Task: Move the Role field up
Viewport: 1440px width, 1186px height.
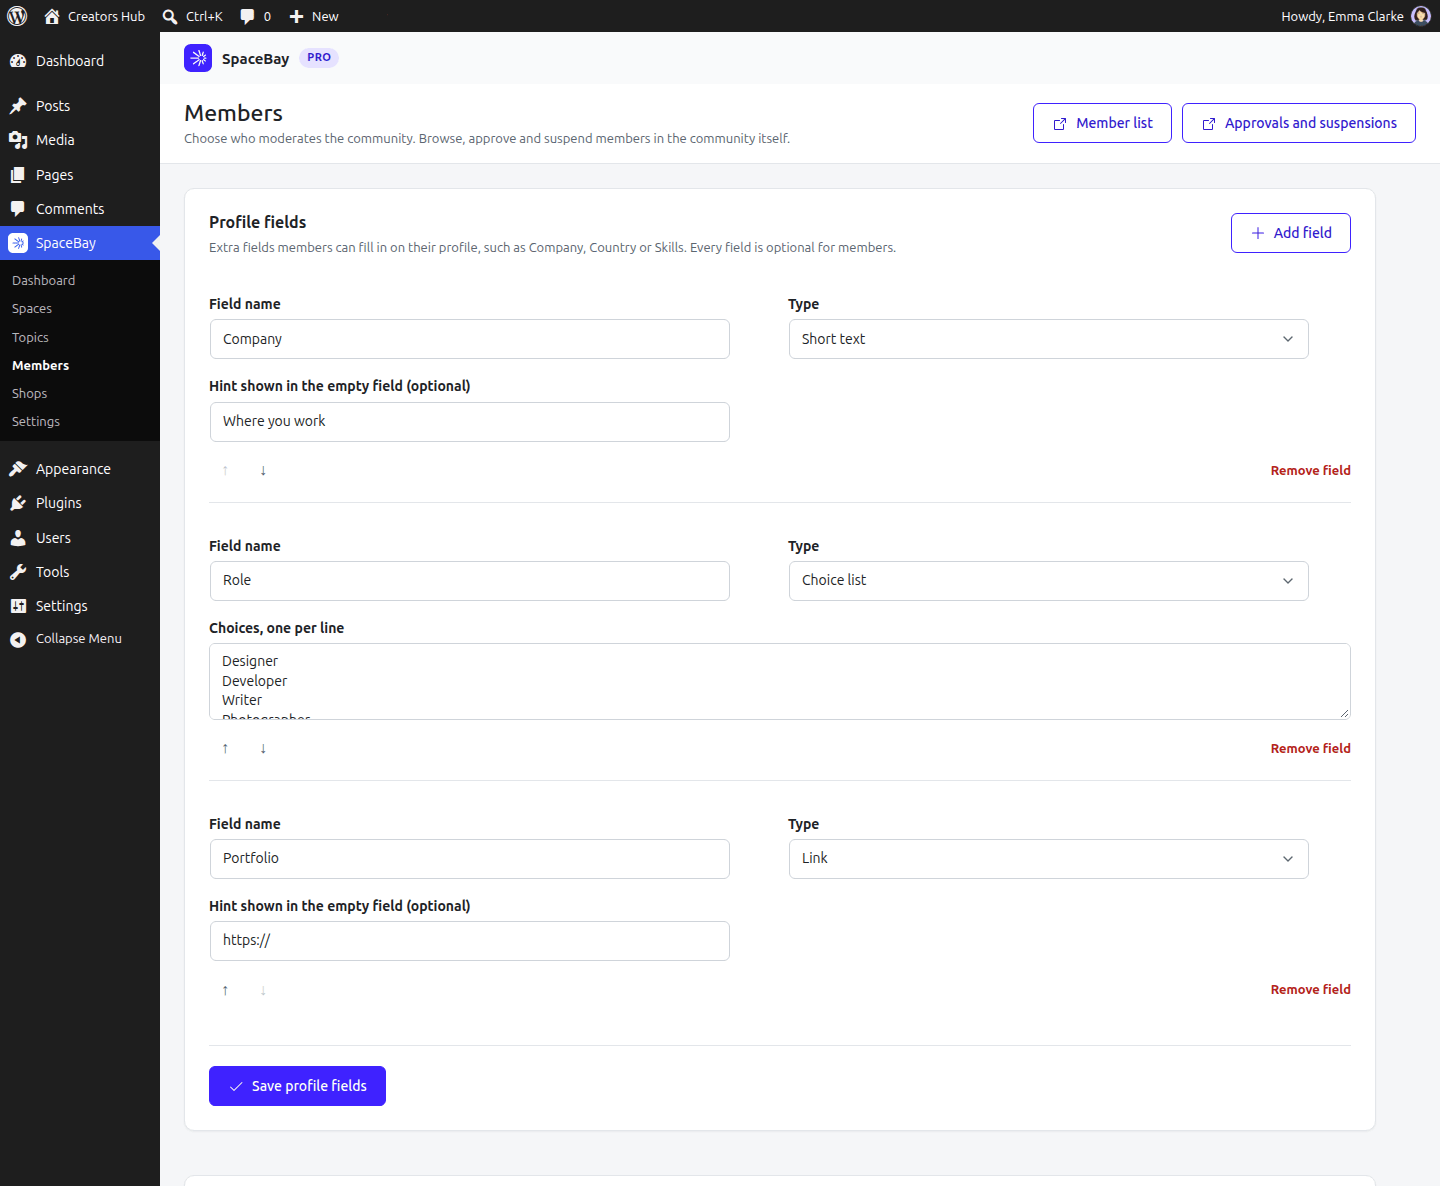Action: pyautogui.click(x=225, y=748)
